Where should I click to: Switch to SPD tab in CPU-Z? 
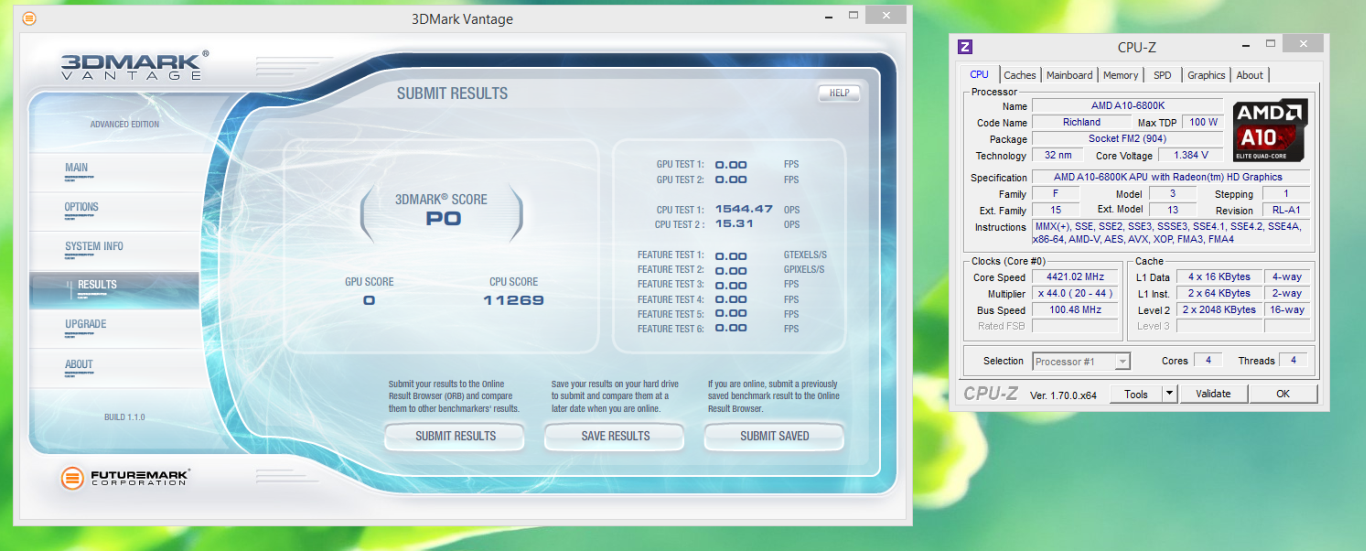[1162, 75]
